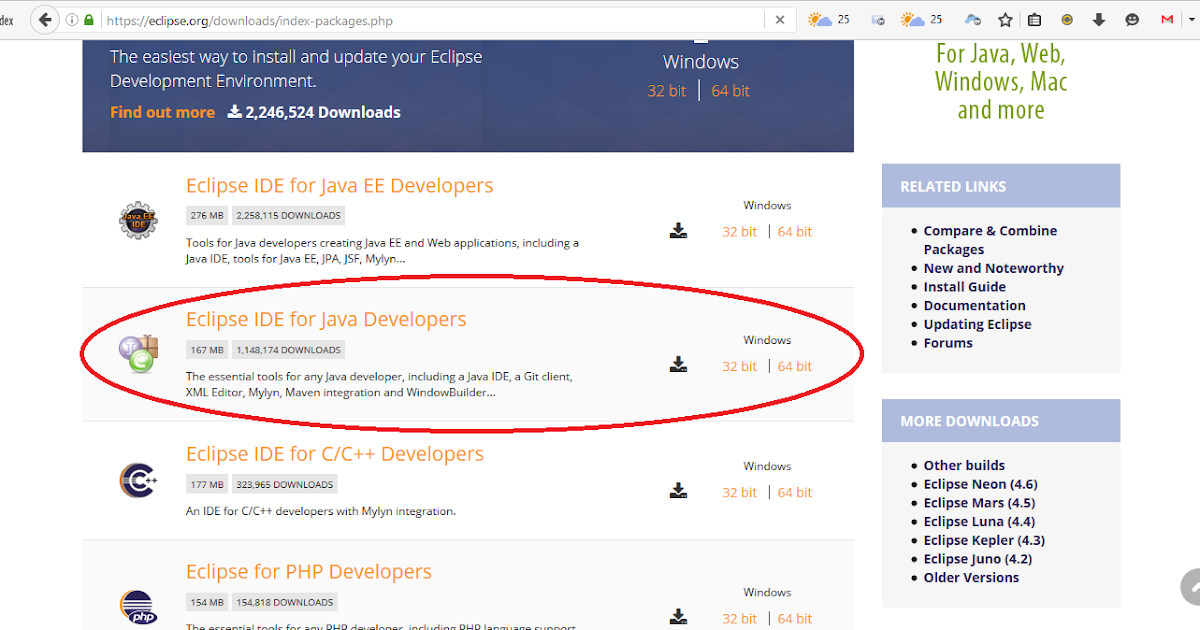Click the 167 MB size badge

207,350
